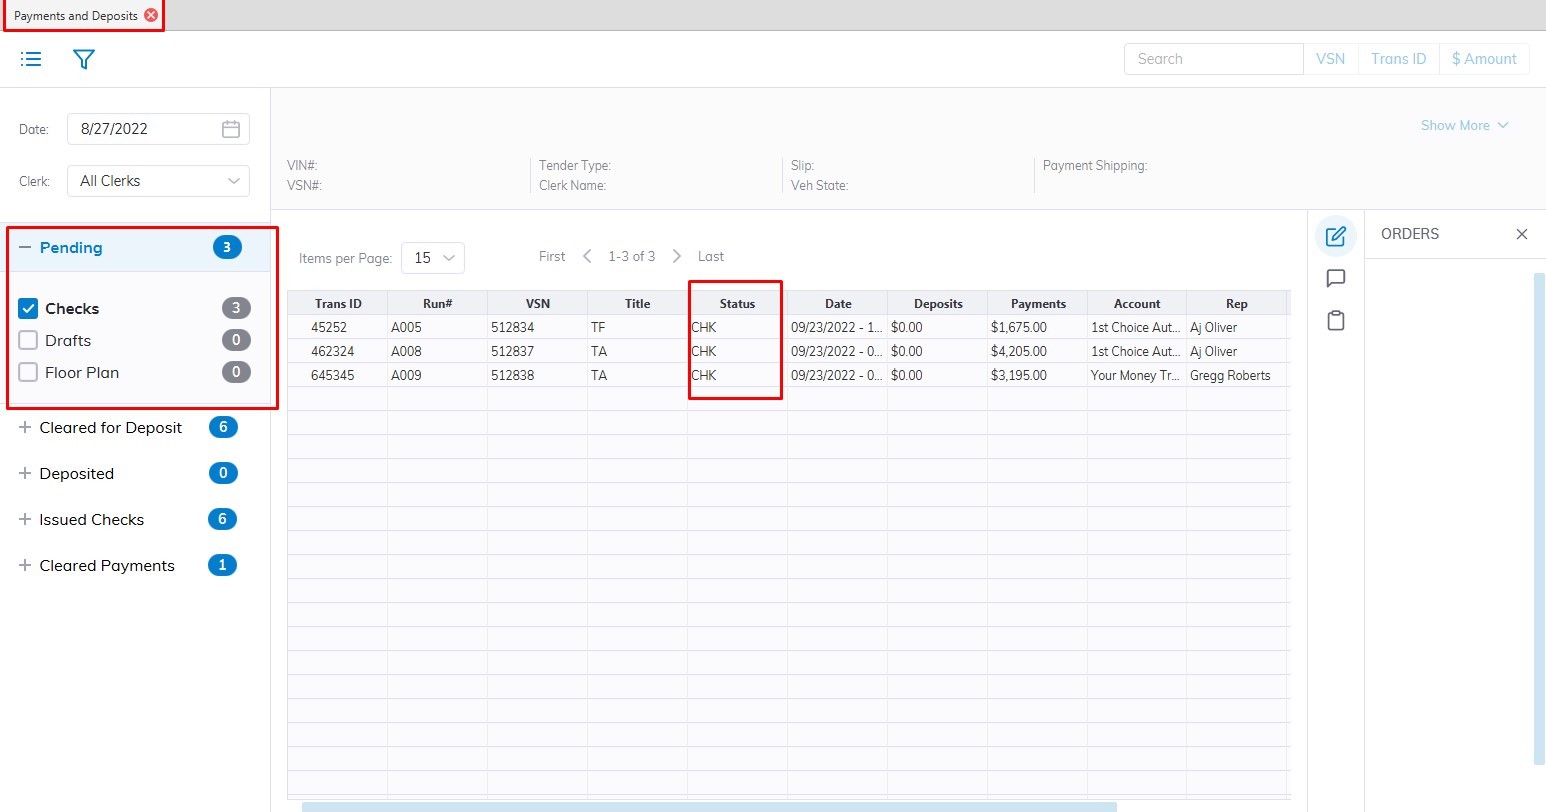The height and width of the screenshot is (812, 1546).
Task: Uncheck the Checks checkbox
Action: pyautogui.click(x=28, y=309)
